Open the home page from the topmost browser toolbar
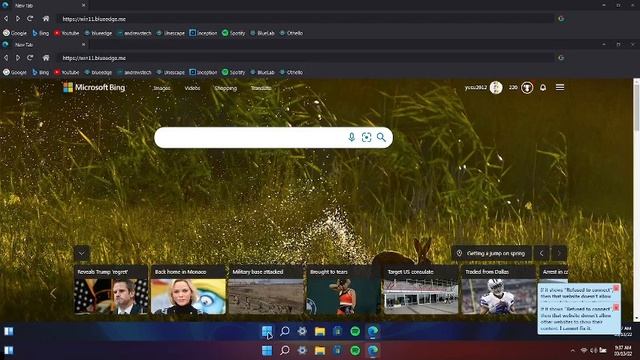This screenshot has height=360, width=640. tap(46, 19)
